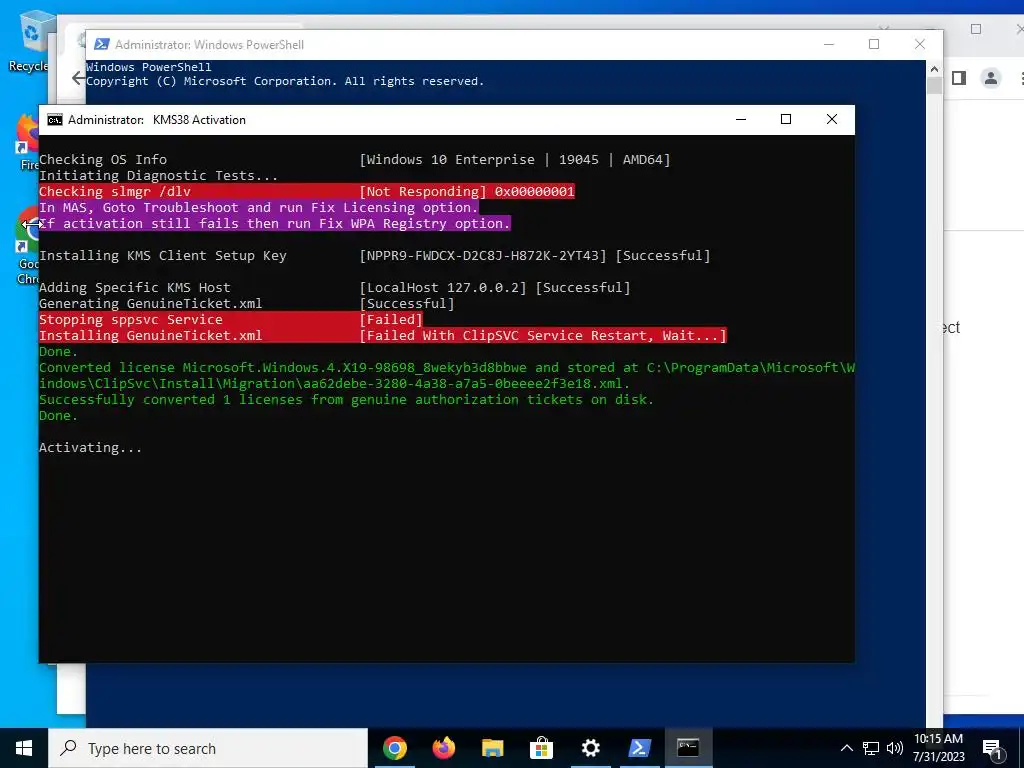Image resolution: width=1024 pixels, height=768 pixels.
Task: Open the notification center icon
Action: pyautogui.click(x=993, y=749)
